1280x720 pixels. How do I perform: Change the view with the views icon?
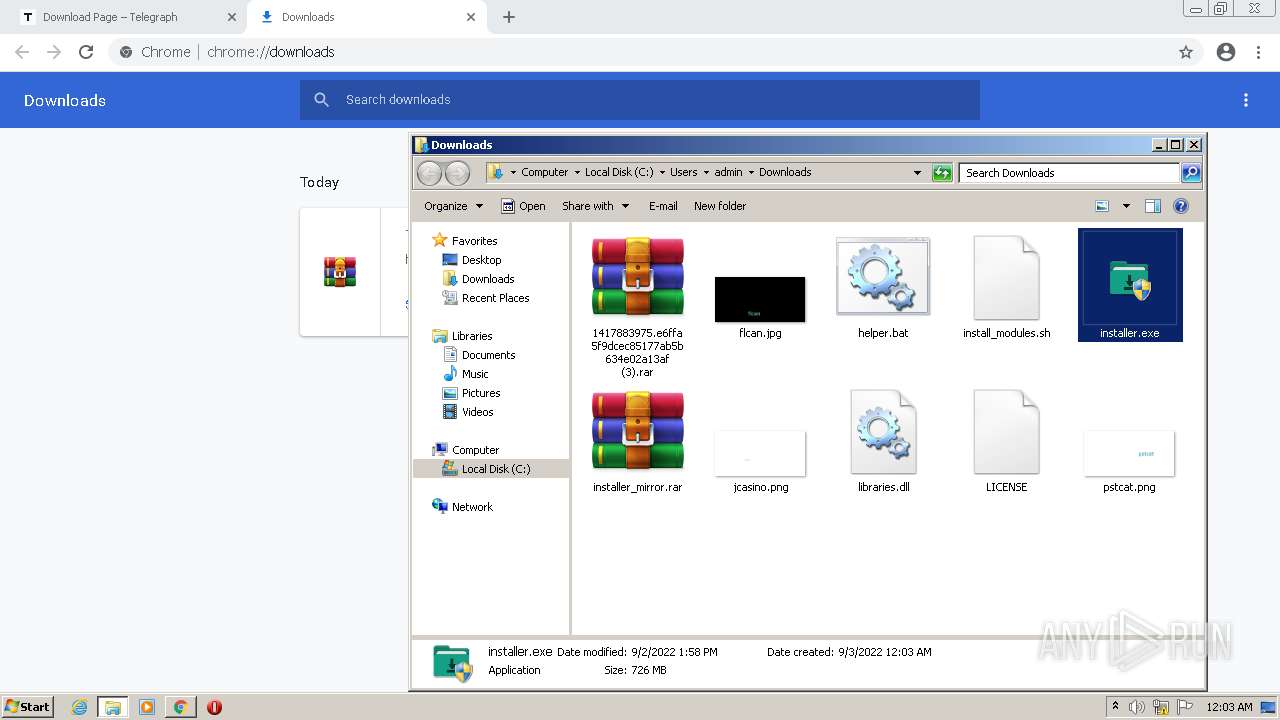1102,206
